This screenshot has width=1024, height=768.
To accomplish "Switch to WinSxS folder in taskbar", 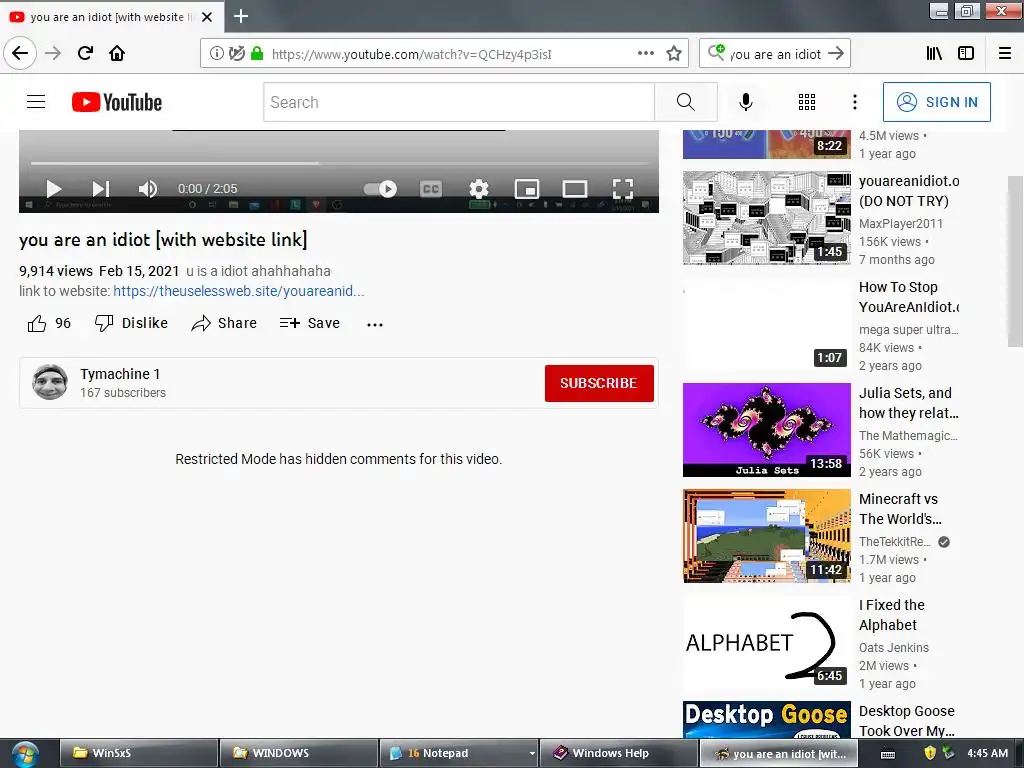I will point(138,753).
